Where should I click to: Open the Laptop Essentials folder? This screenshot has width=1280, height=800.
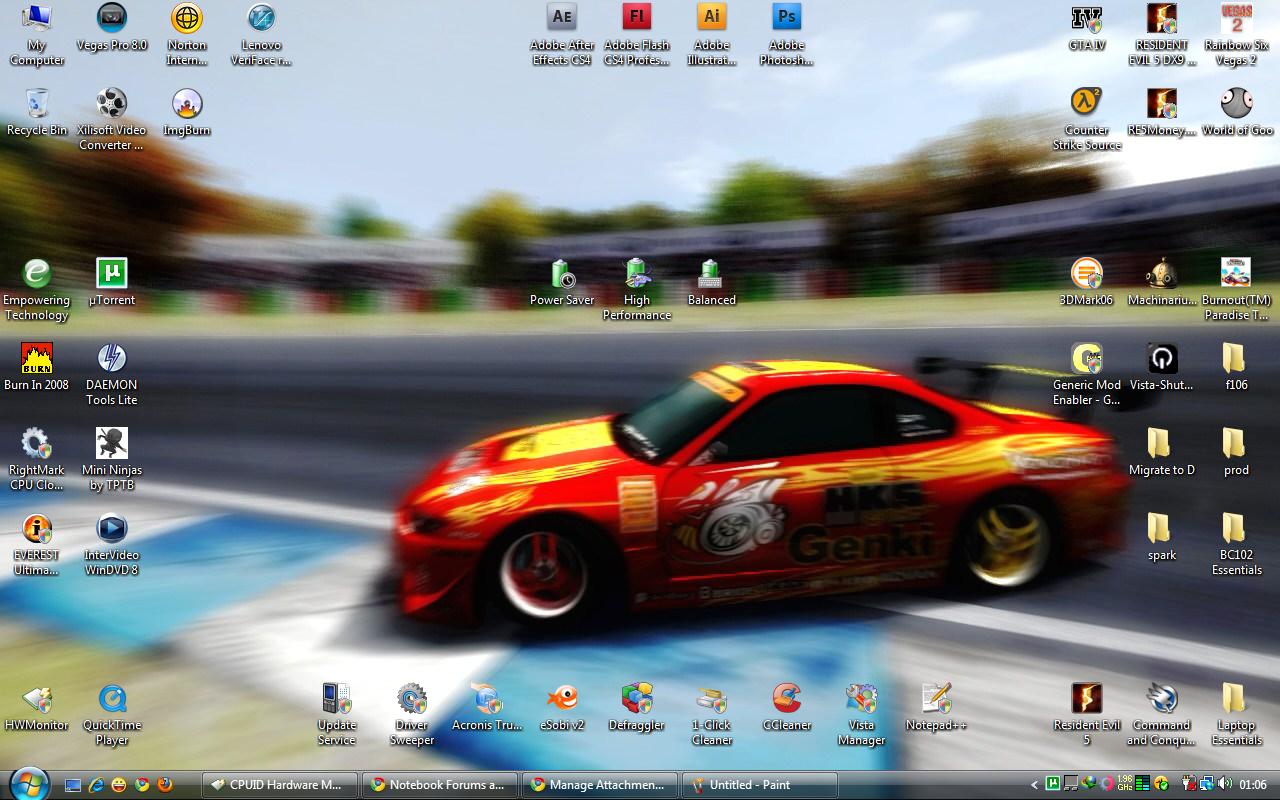[1237, 714]
